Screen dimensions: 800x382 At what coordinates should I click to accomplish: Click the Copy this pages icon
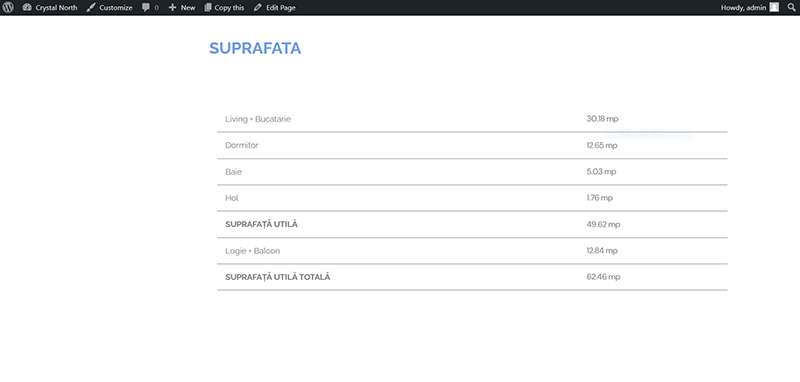tap(208, 8)
